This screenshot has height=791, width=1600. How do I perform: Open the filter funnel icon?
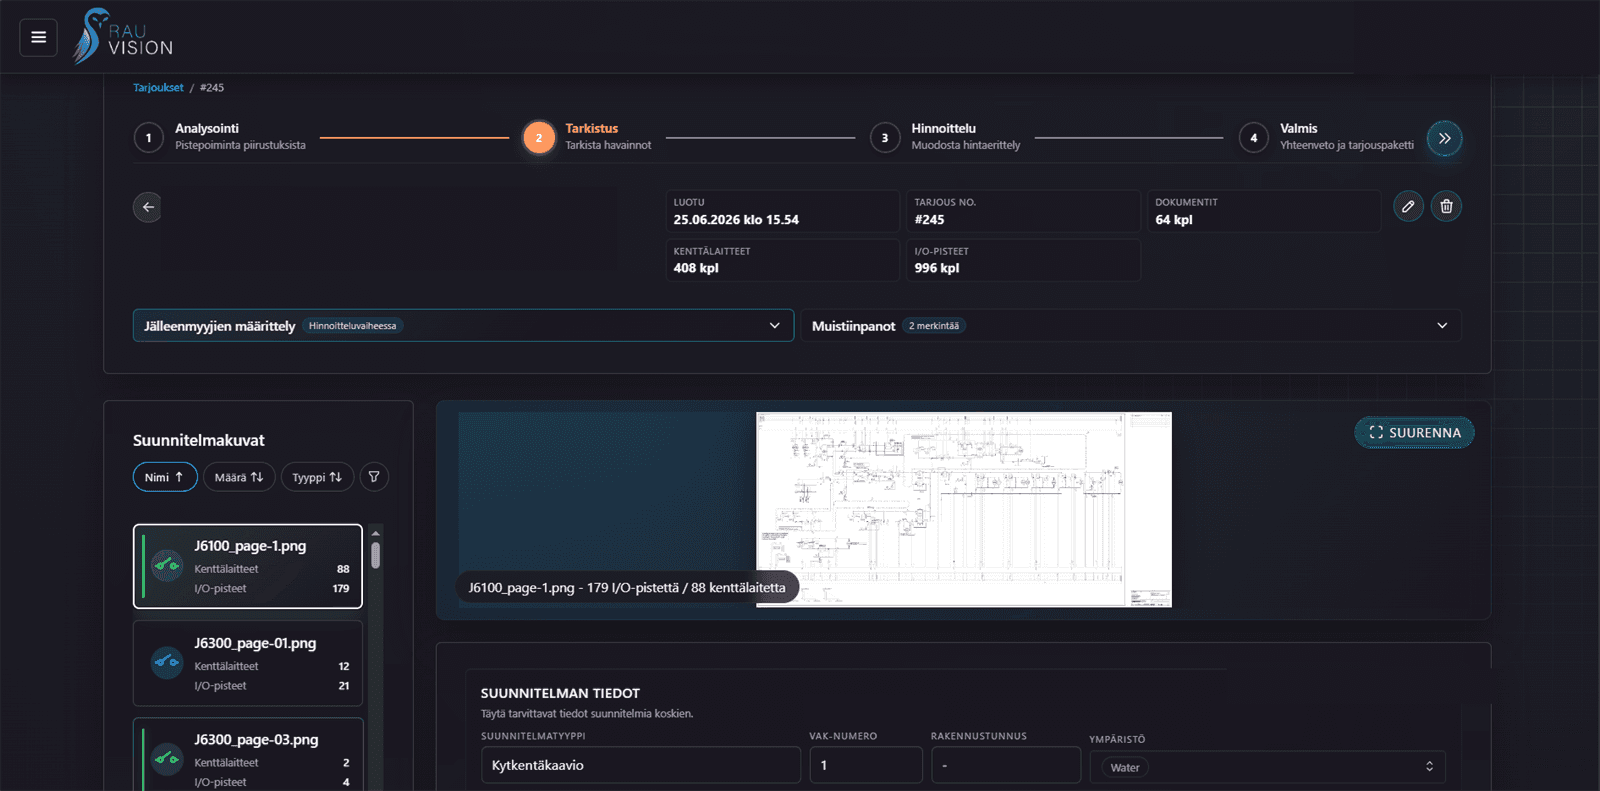[374, 477]
